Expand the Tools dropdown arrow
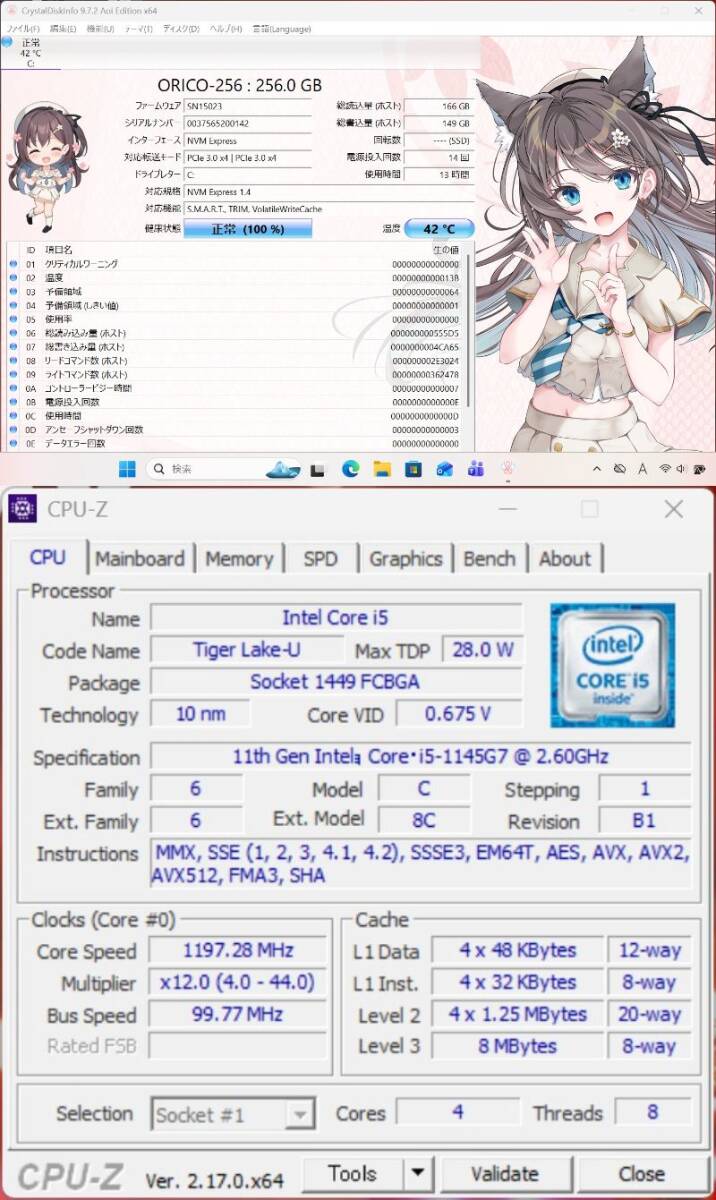This screenshot has width=716, height=1200. point(418,1174)
